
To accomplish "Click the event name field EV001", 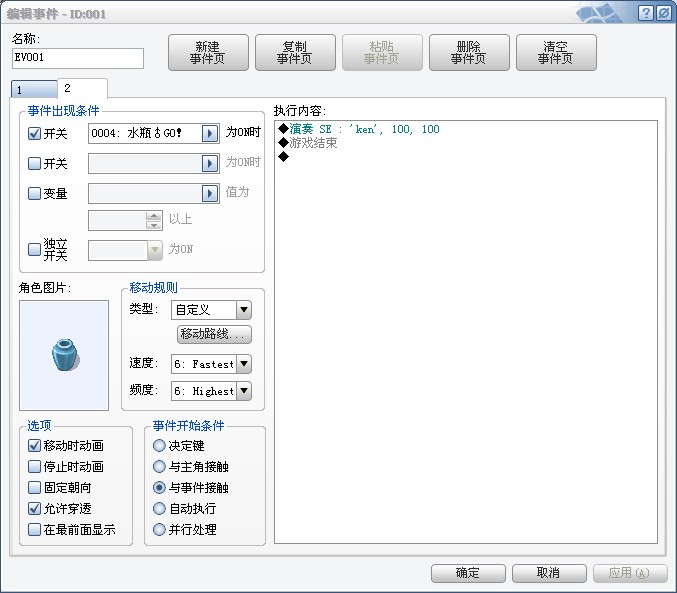I will point(78,58).
